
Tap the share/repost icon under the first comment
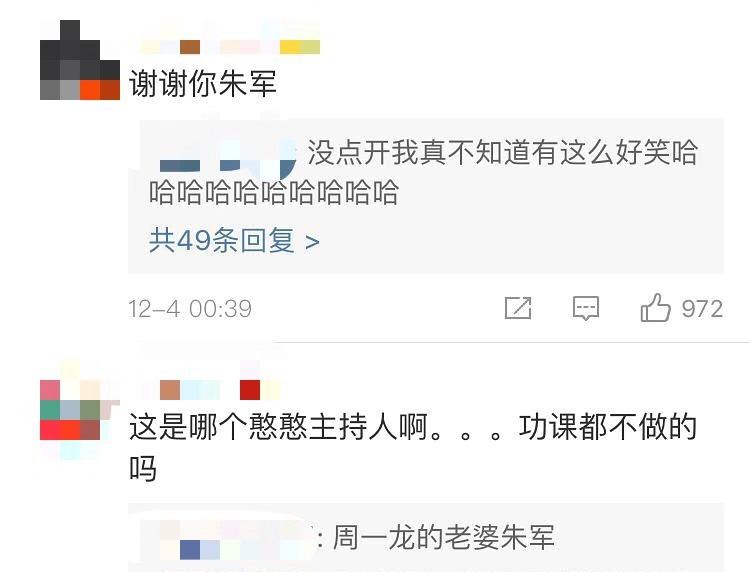pos(518,308)
